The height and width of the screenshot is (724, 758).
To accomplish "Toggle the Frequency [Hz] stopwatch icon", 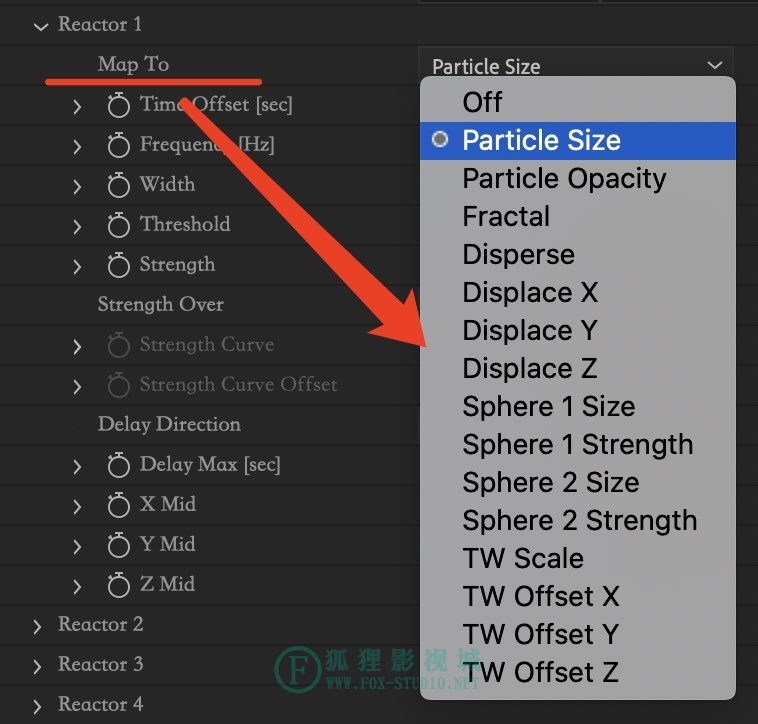I will 118,145.
